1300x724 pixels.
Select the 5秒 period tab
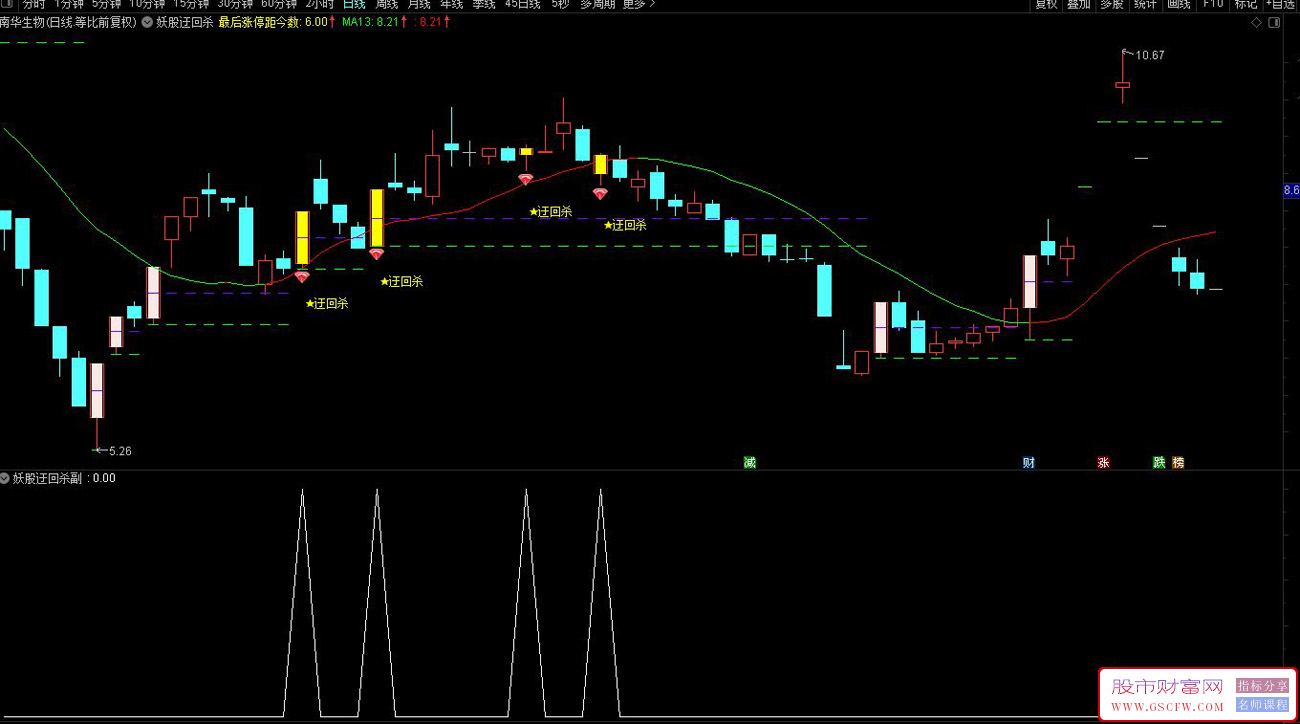(560, 4)
